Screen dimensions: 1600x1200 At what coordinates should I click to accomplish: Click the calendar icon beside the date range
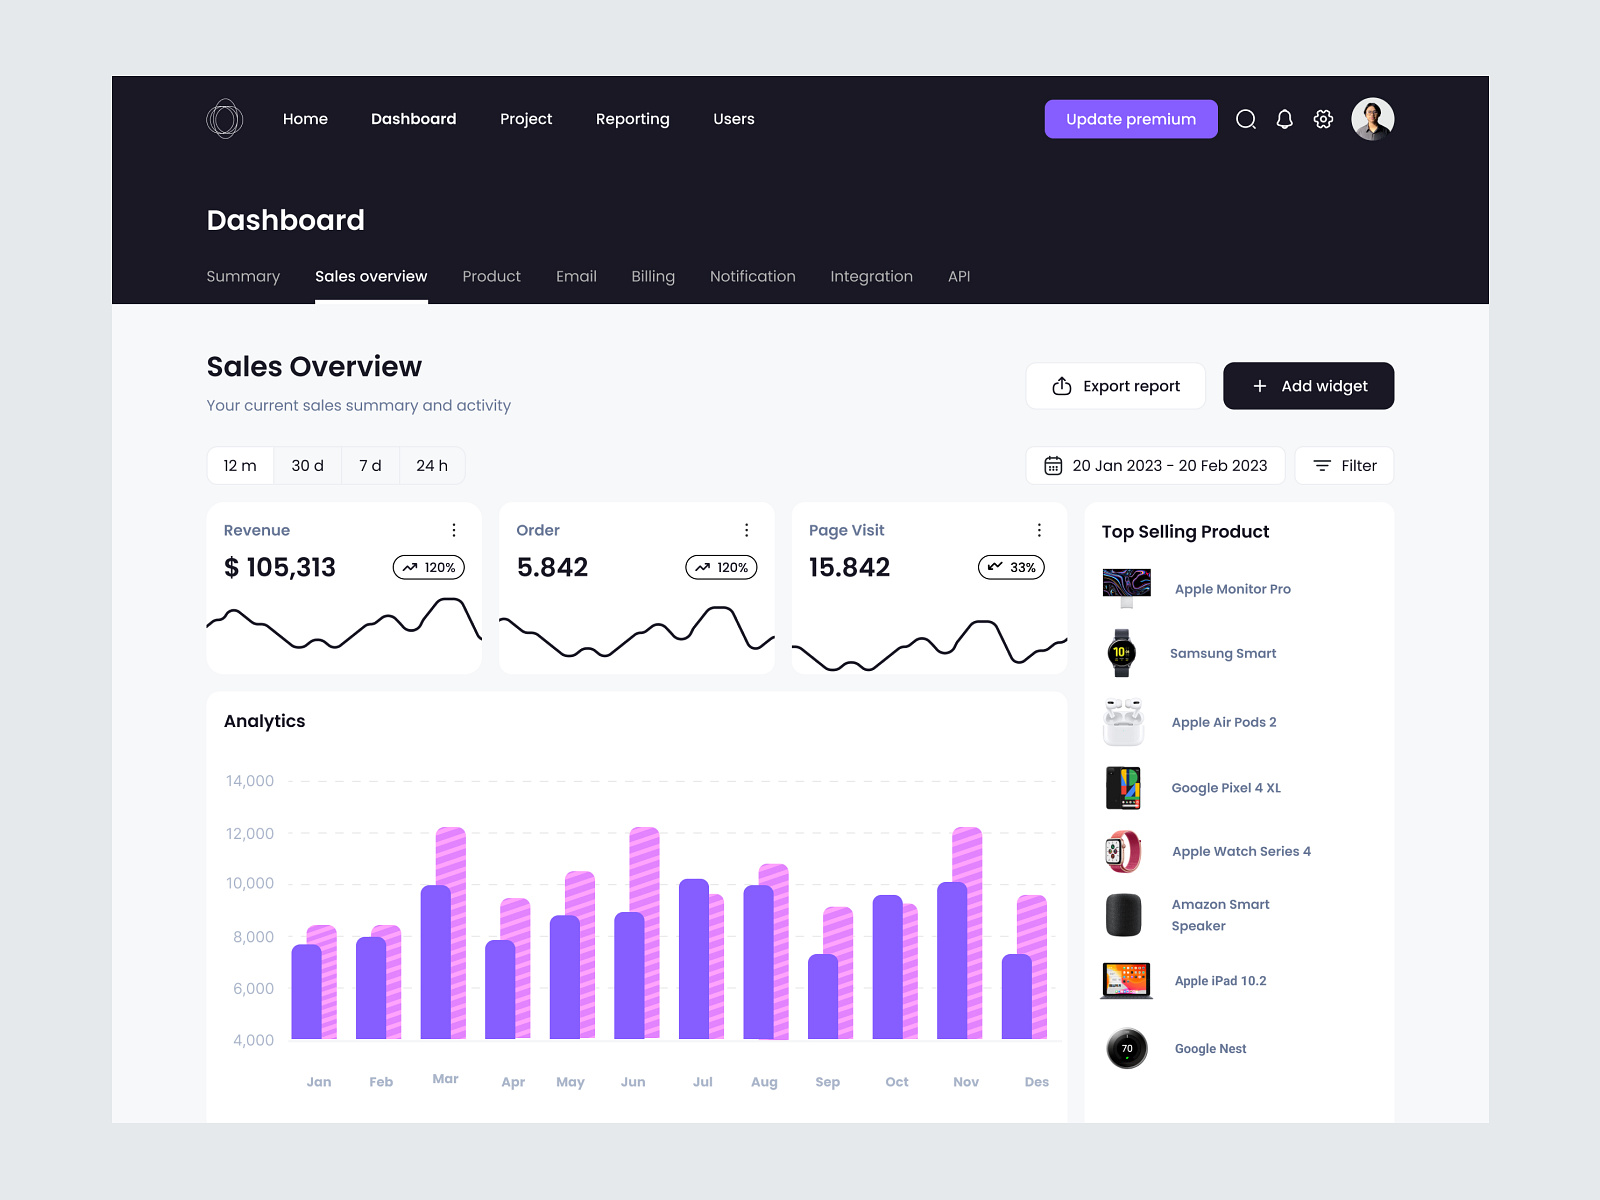(1053, 465)
